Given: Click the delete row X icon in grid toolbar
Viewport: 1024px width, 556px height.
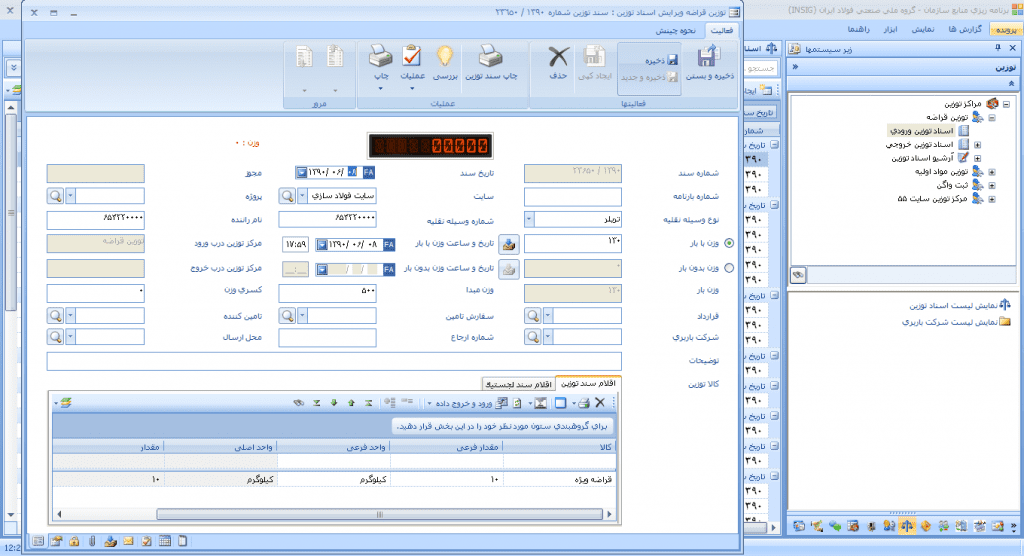Looking at the screenshot, I should point(600,402).
